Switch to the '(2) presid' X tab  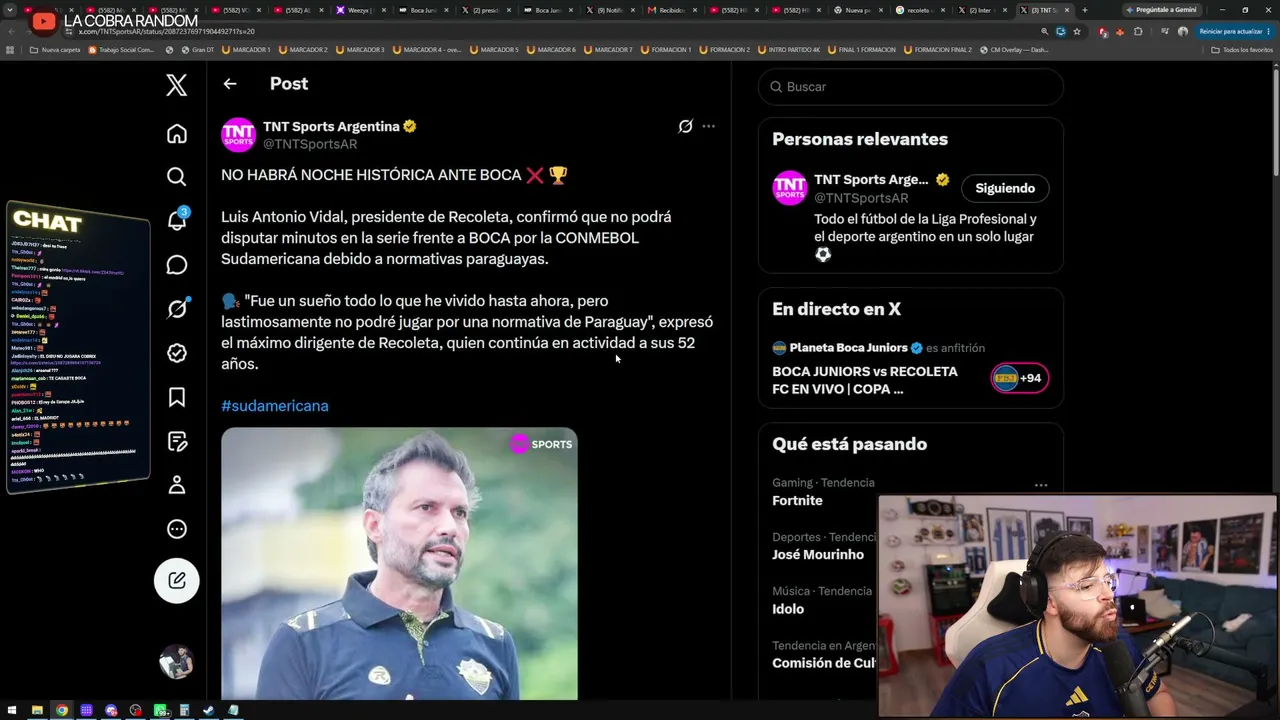(485, 10)
